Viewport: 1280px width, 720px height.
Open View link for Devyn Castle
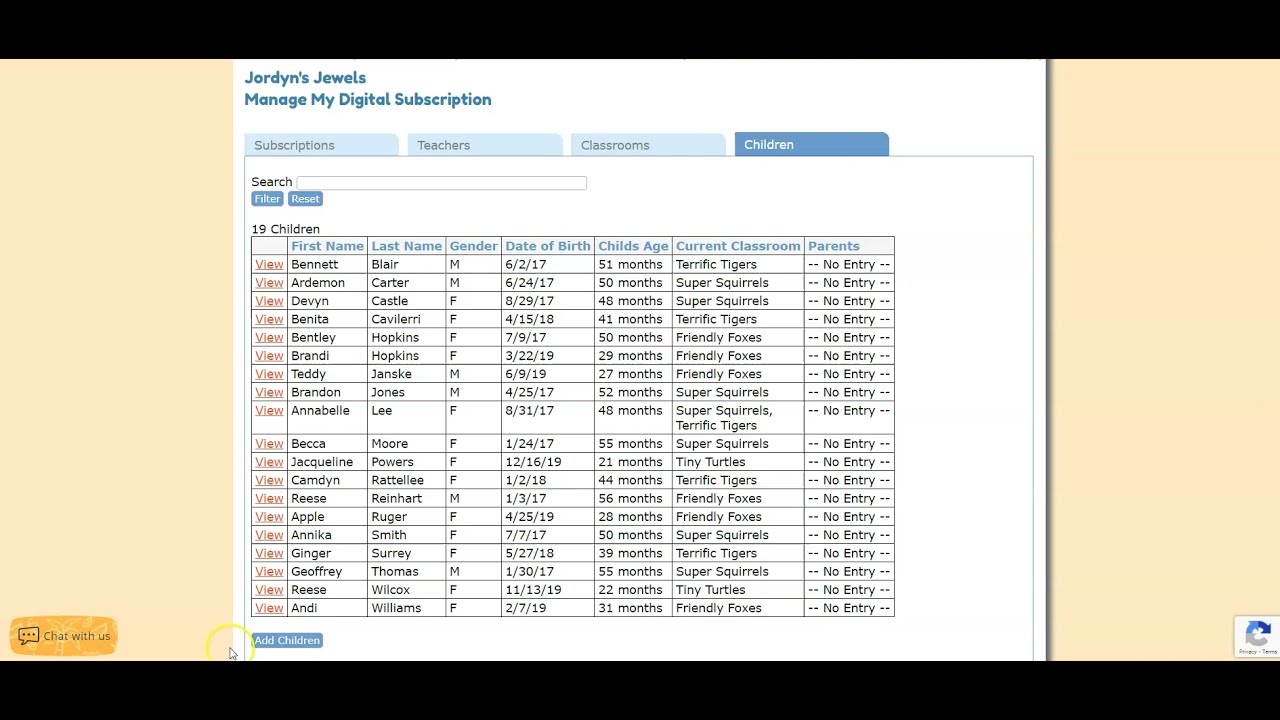269,301
